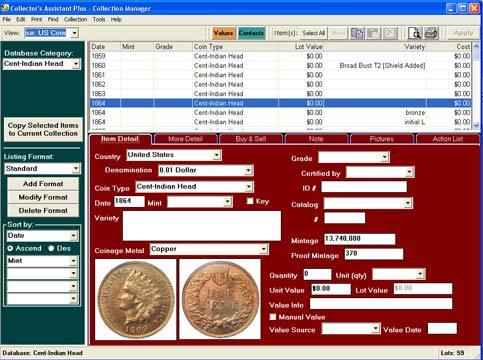
Task: Expand the Coin Type dropdown
Action: [x=249, y=187]
